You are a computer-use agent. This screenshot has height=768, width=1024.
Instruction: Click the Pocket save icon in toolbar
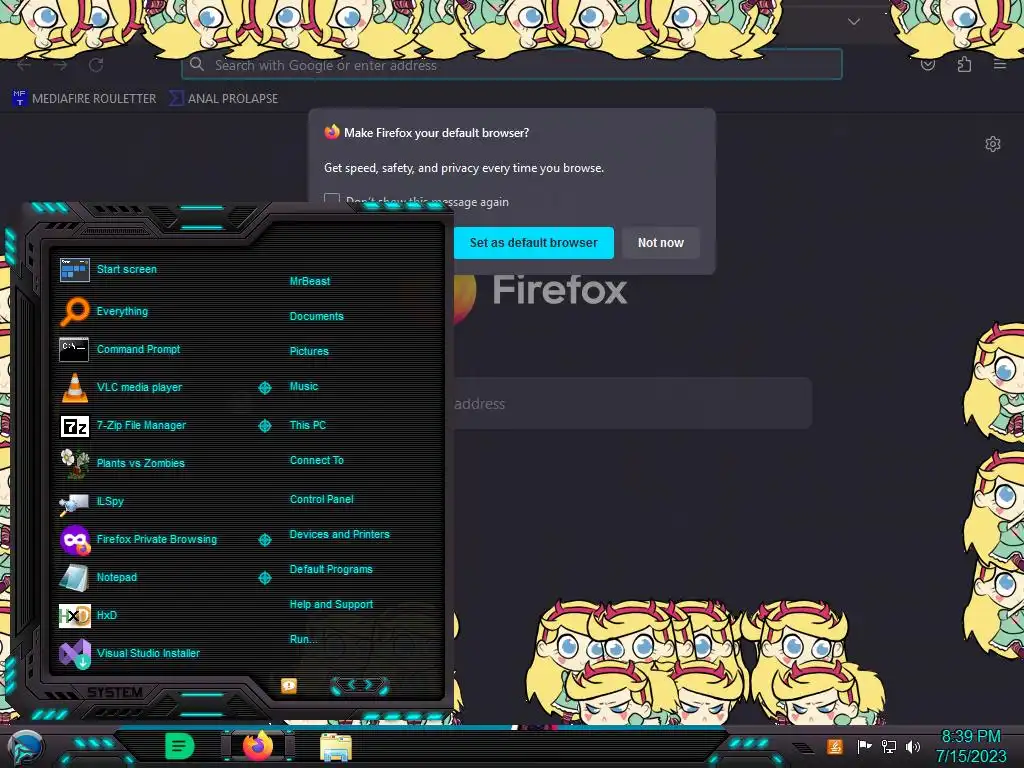(x=928, y=64)
